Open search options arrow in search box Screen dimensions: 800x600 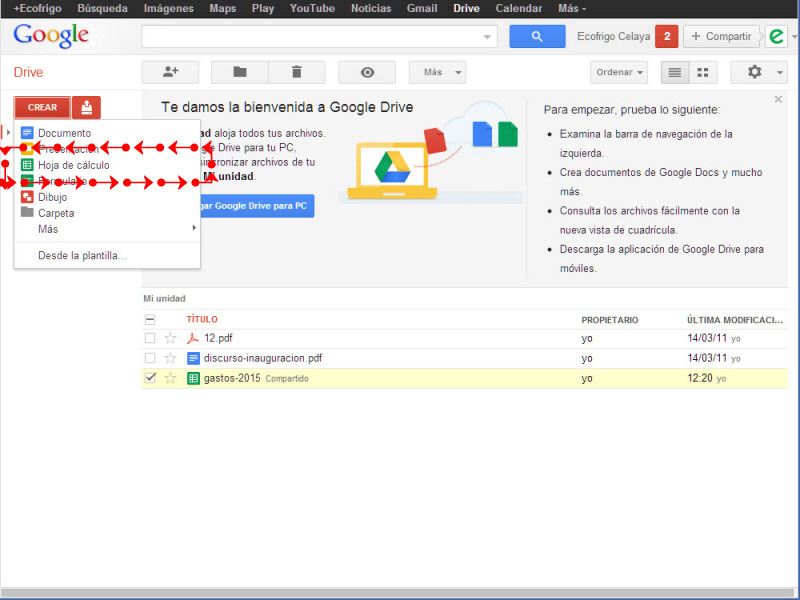487,37
